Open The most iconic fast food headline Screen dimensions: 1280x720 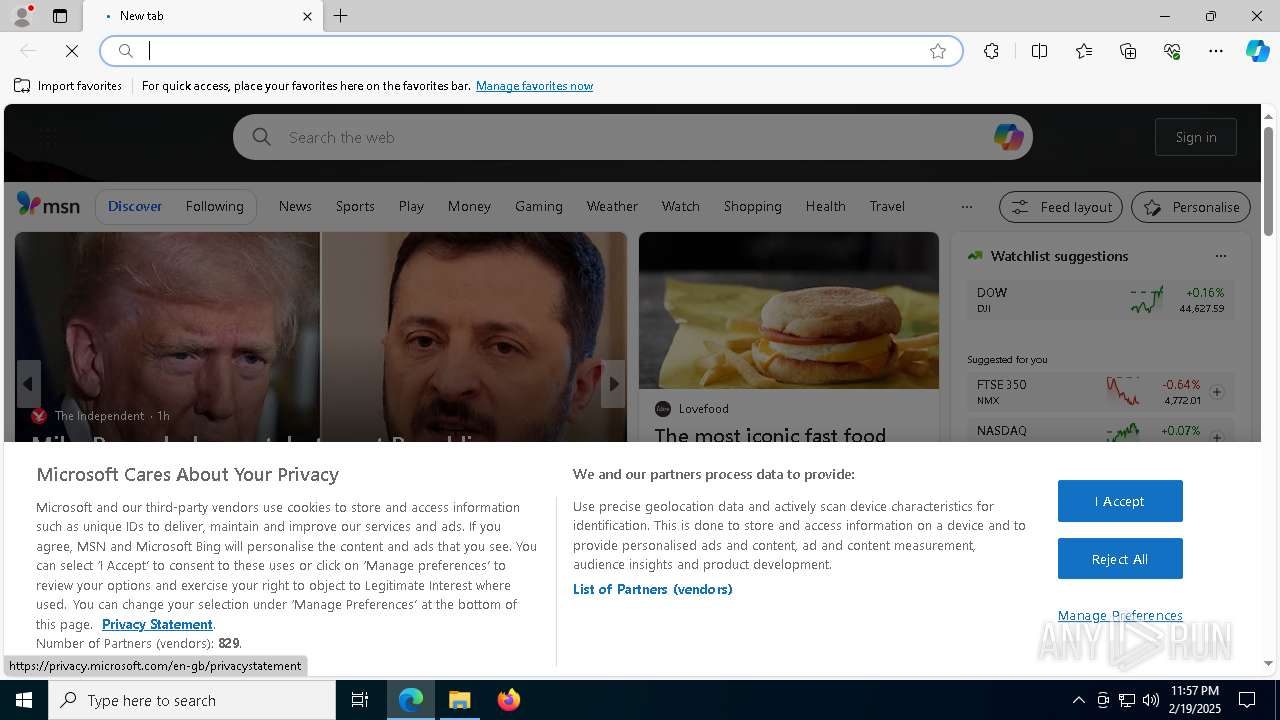pyautogui.click(x=770, y=434)
